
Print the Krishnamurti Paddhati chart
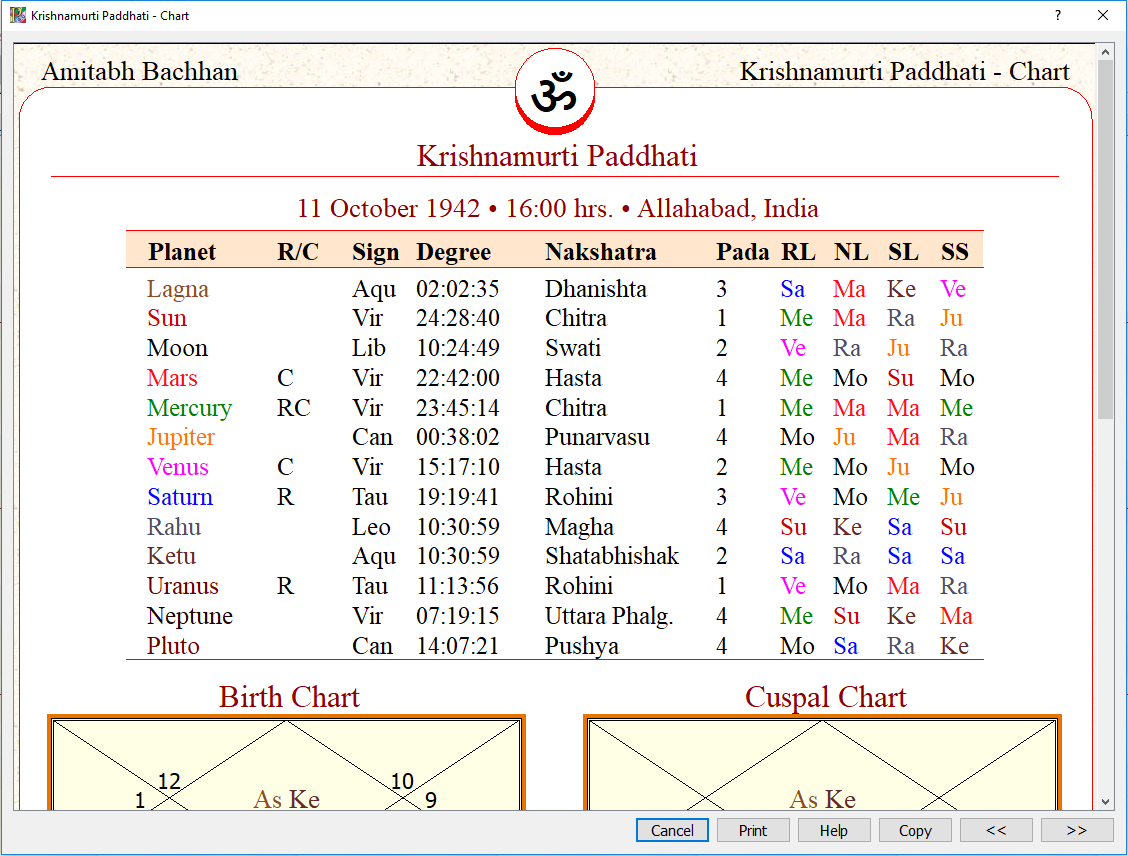(753, 830)
